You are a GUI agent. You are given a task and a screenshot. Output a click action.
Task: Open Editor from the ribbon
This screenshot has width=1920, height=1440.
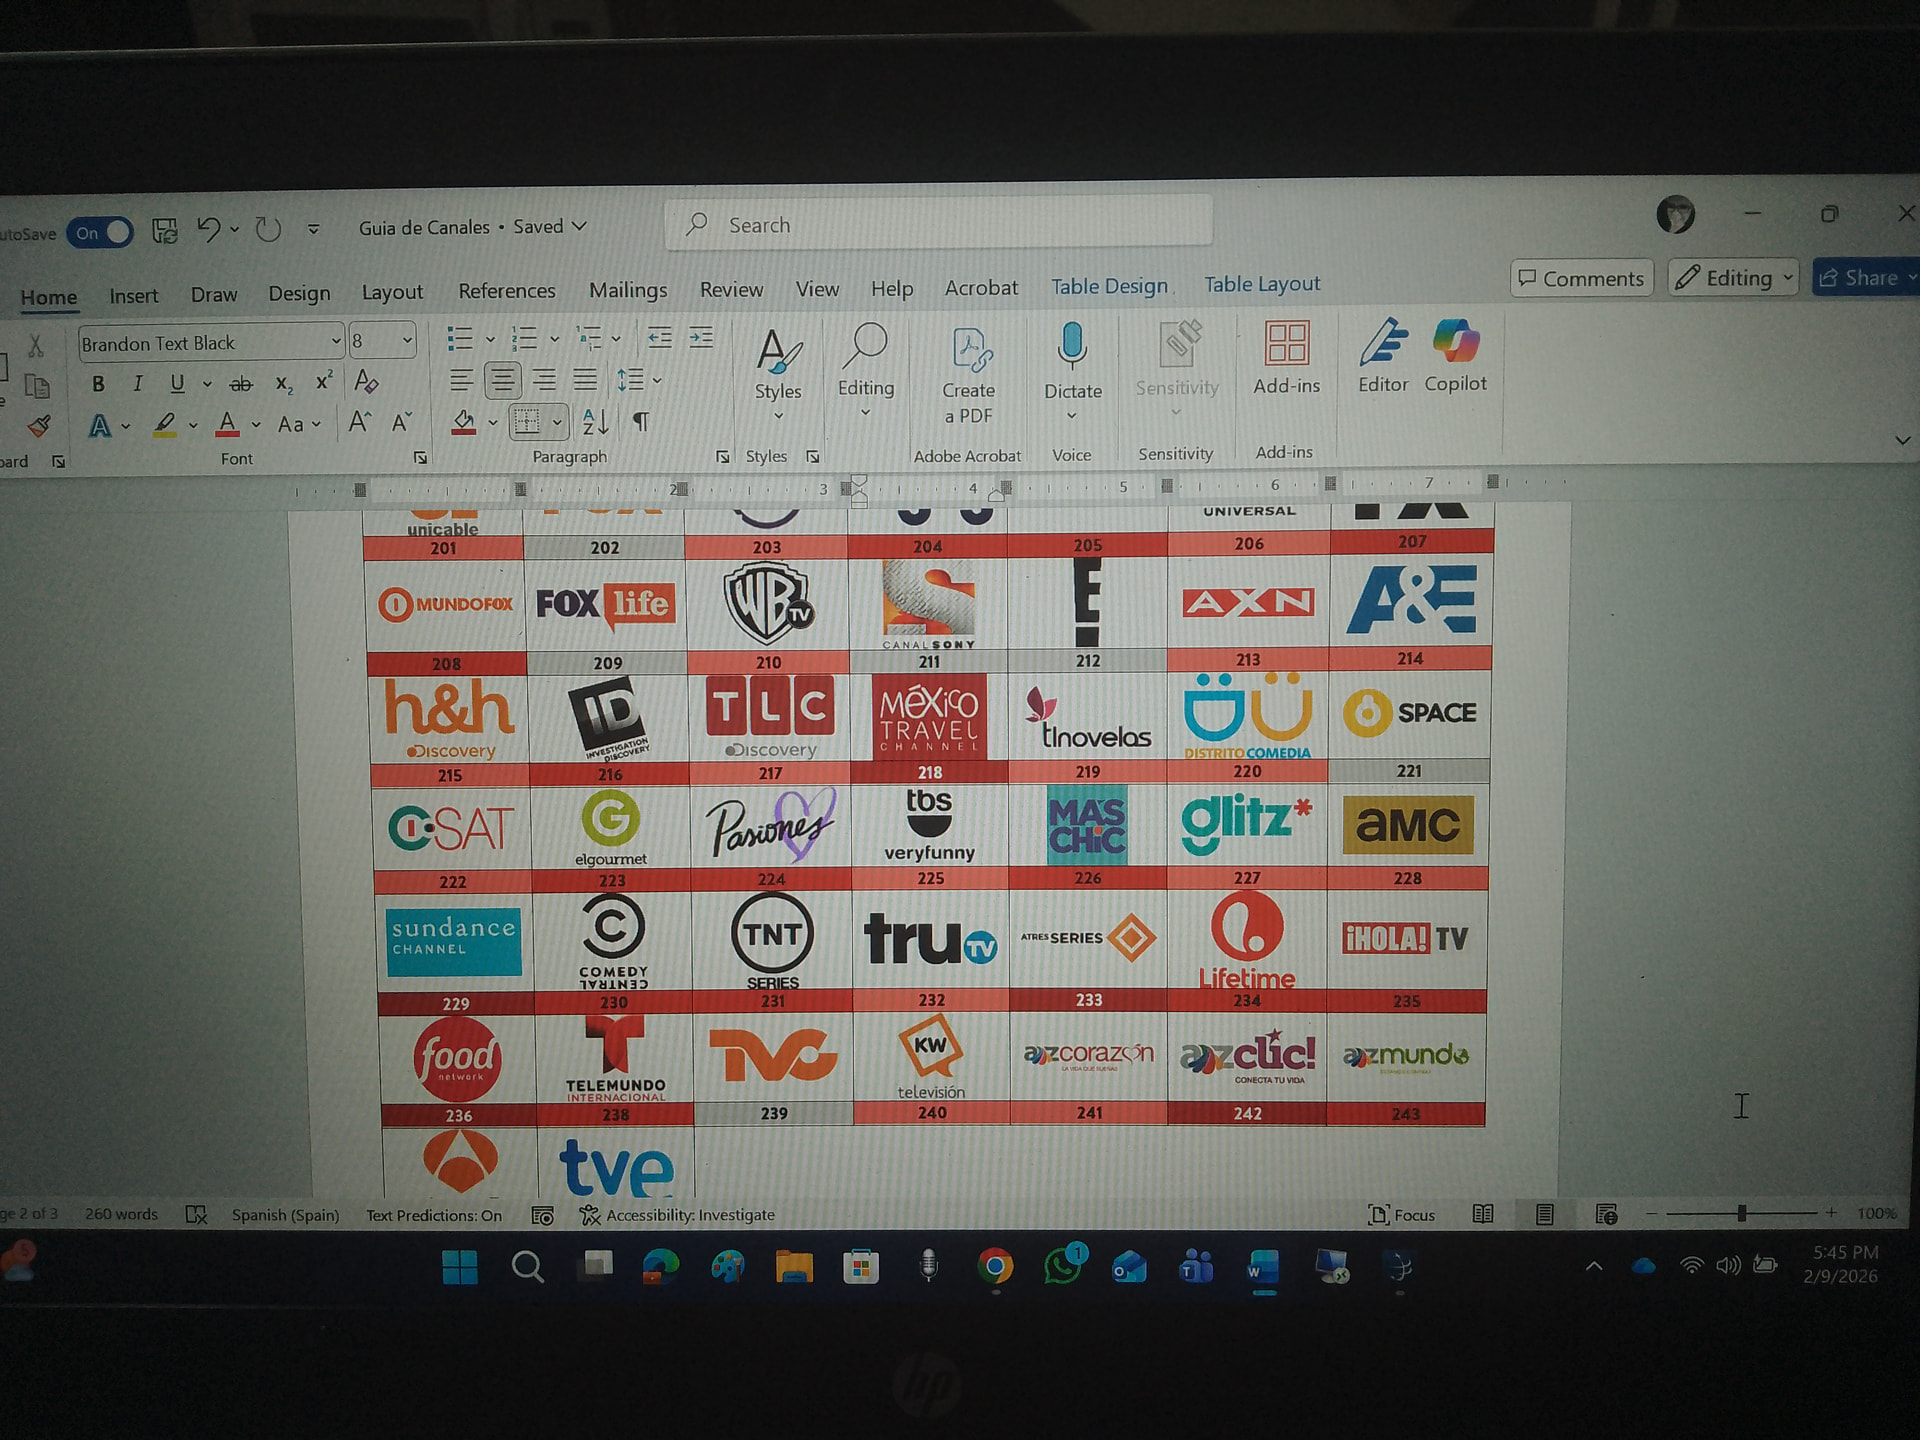tap(1383, 343)
